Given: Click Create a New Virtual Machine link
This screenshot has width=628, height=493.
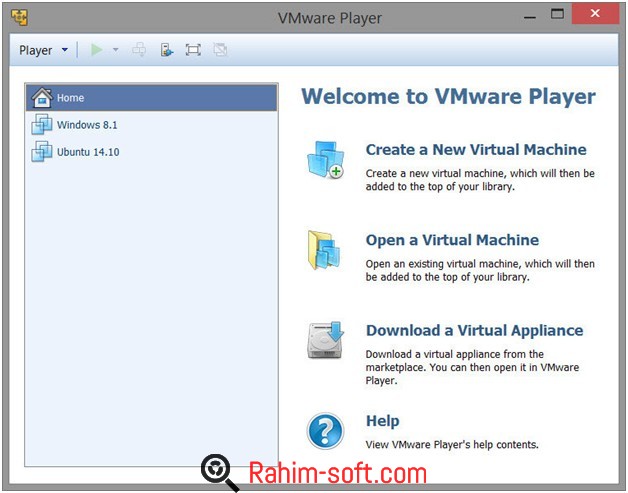Looking at the screenshot, I should 476,150.
